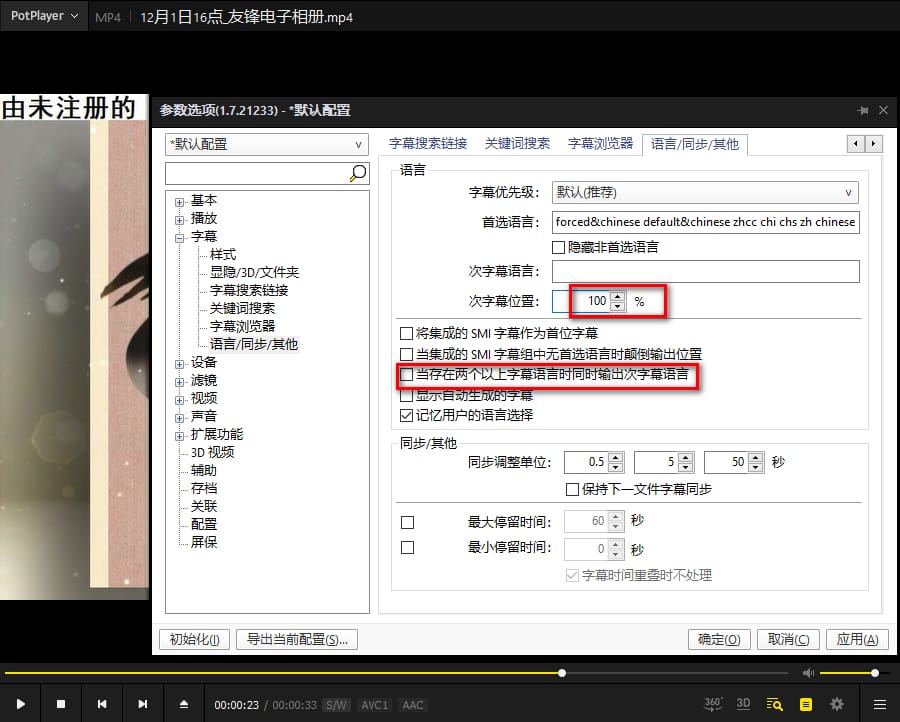
Task: Expand the 基本 tree node
Action: [x=180, y=202]
